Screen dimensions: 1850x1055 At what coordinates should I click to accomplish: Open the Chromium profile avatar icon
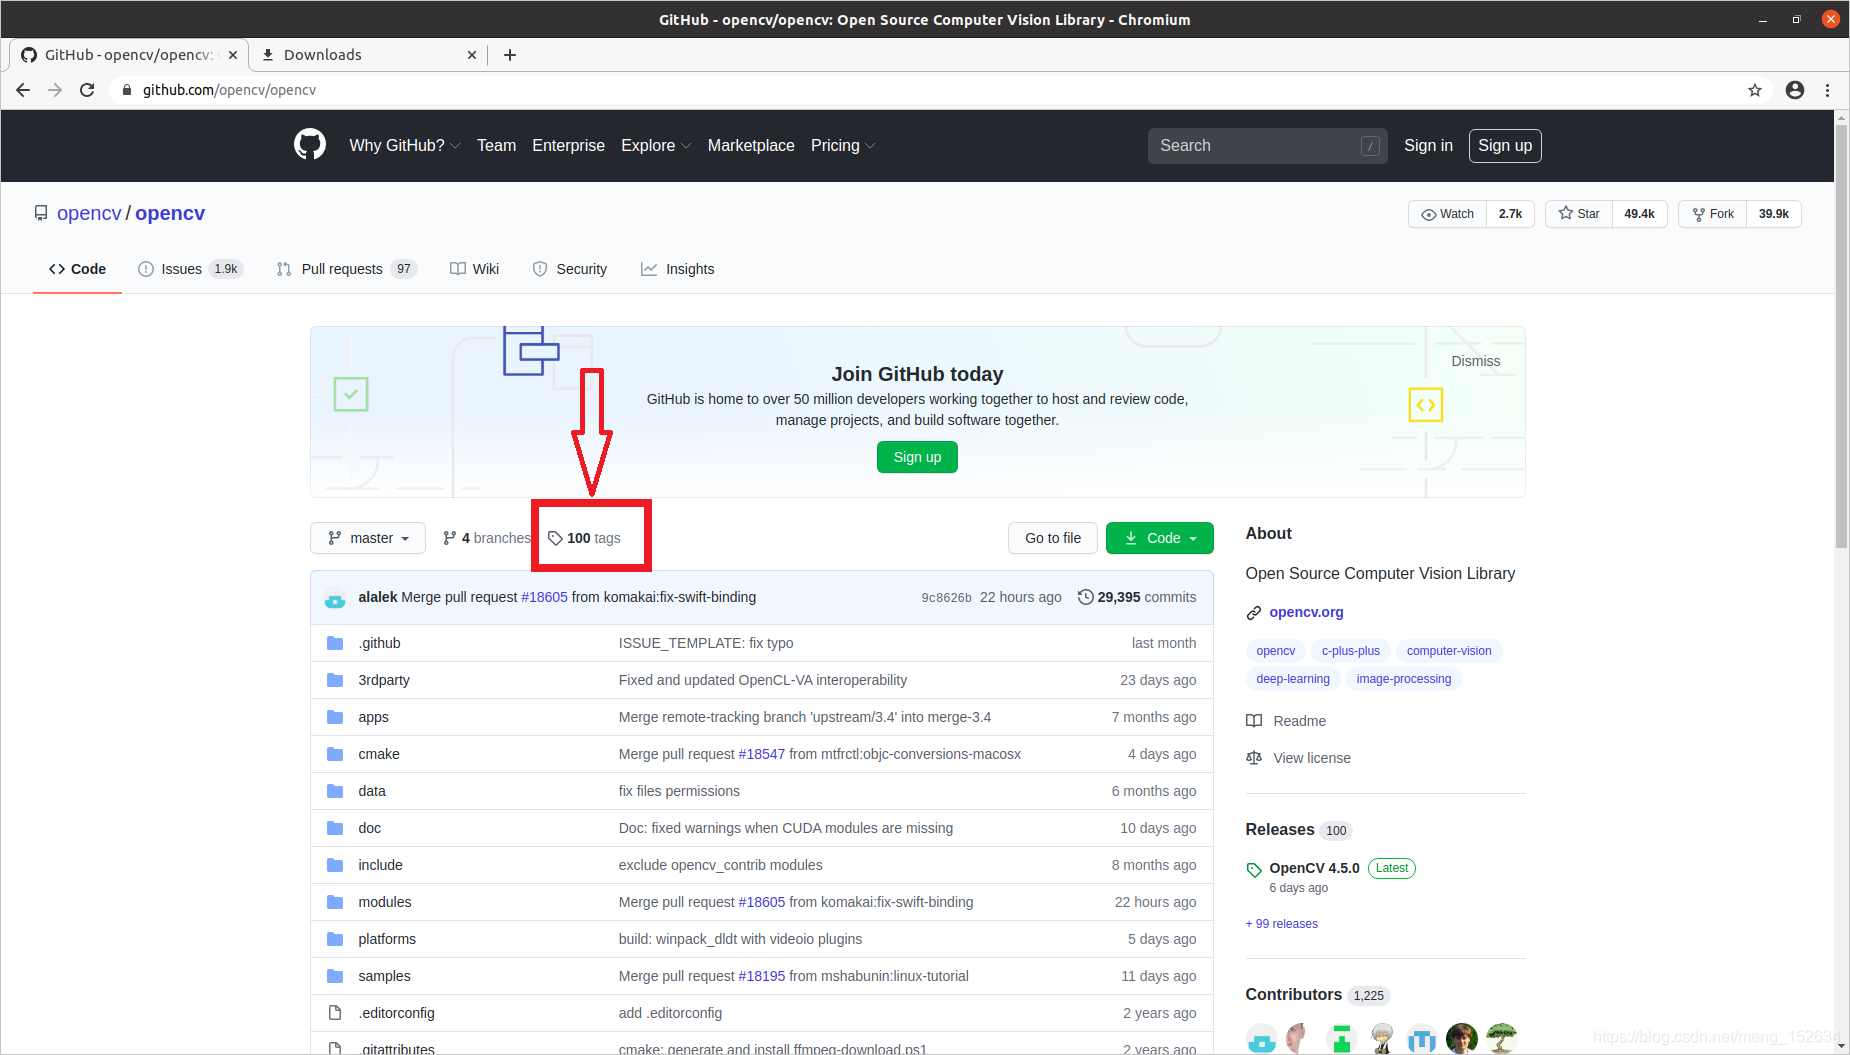(x=1795, y=90)
